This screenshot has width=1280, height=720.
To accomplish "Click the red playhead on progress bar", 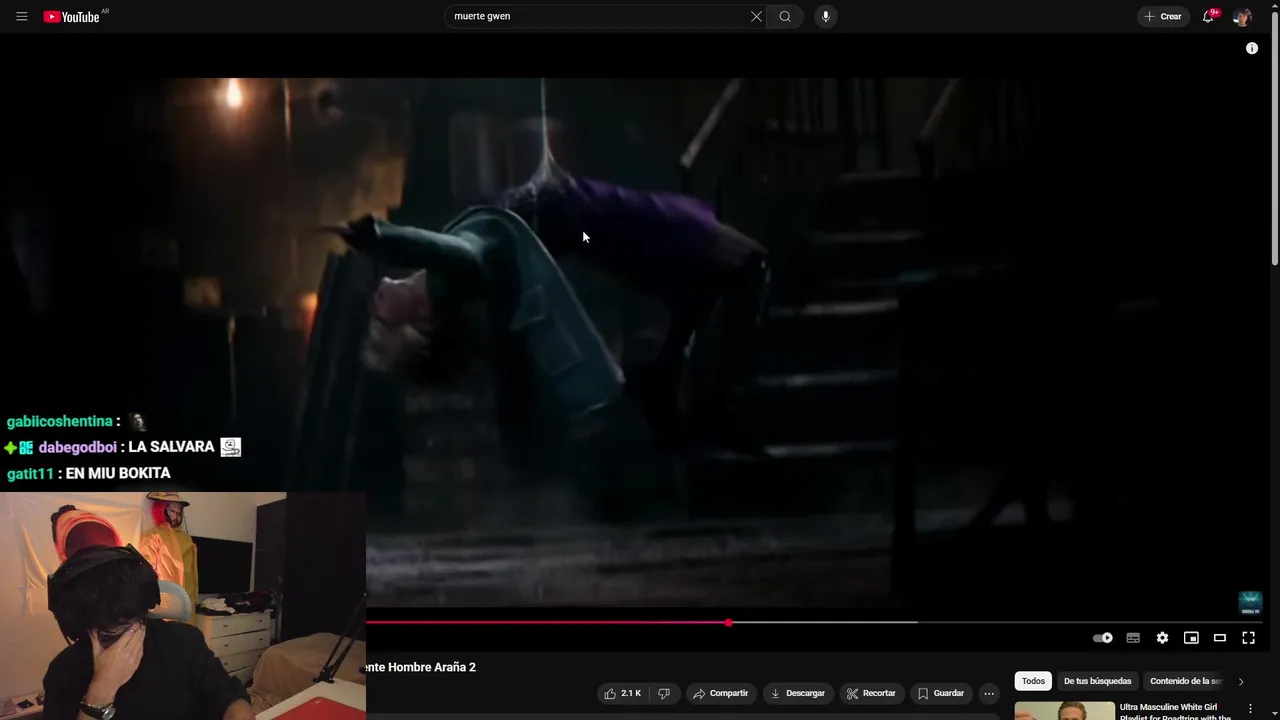I will 729,622.
